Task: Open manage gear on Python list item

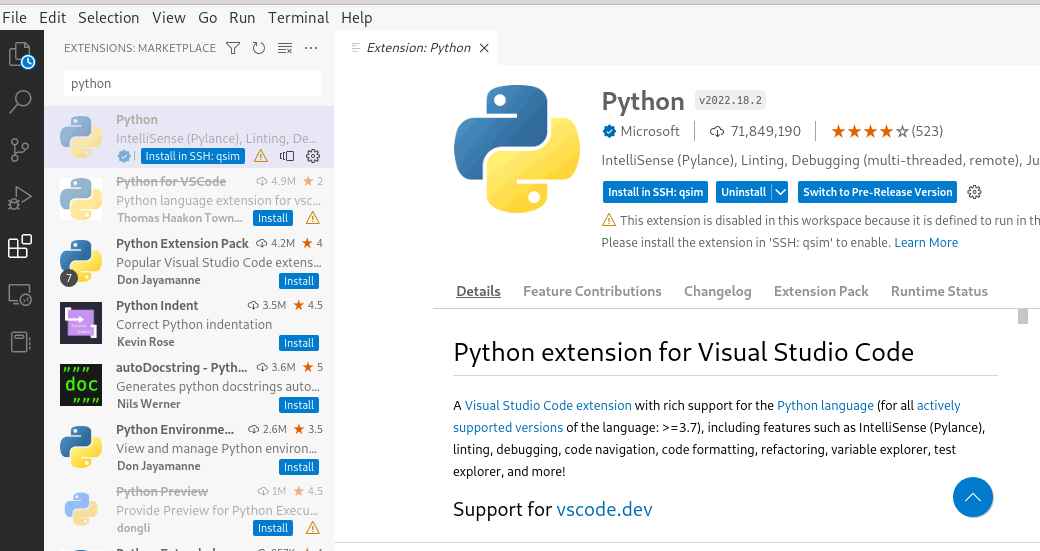Action: pos(313,156)
